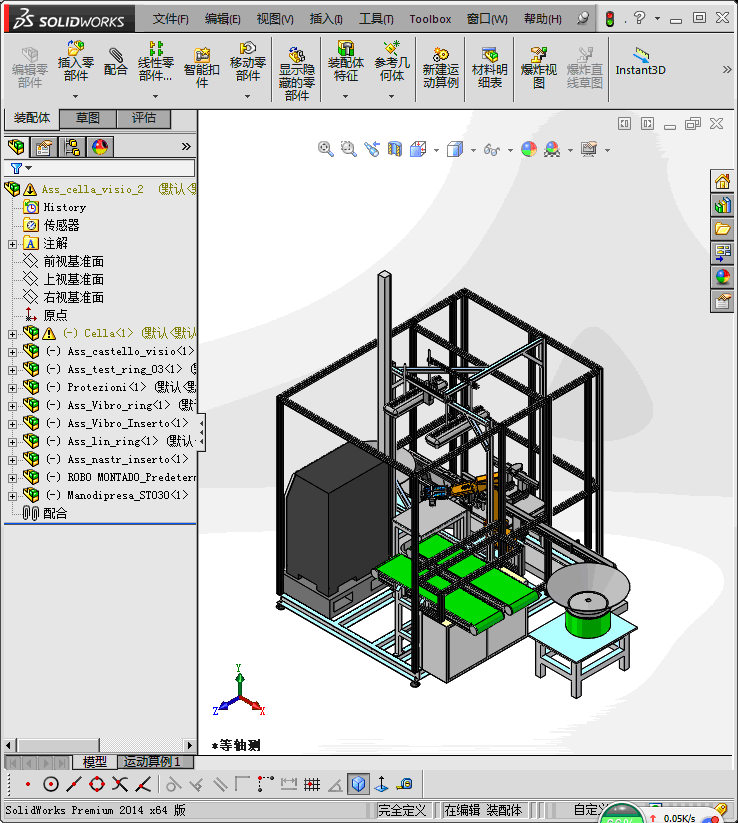Switch to 草图 tab

(88, 118)
